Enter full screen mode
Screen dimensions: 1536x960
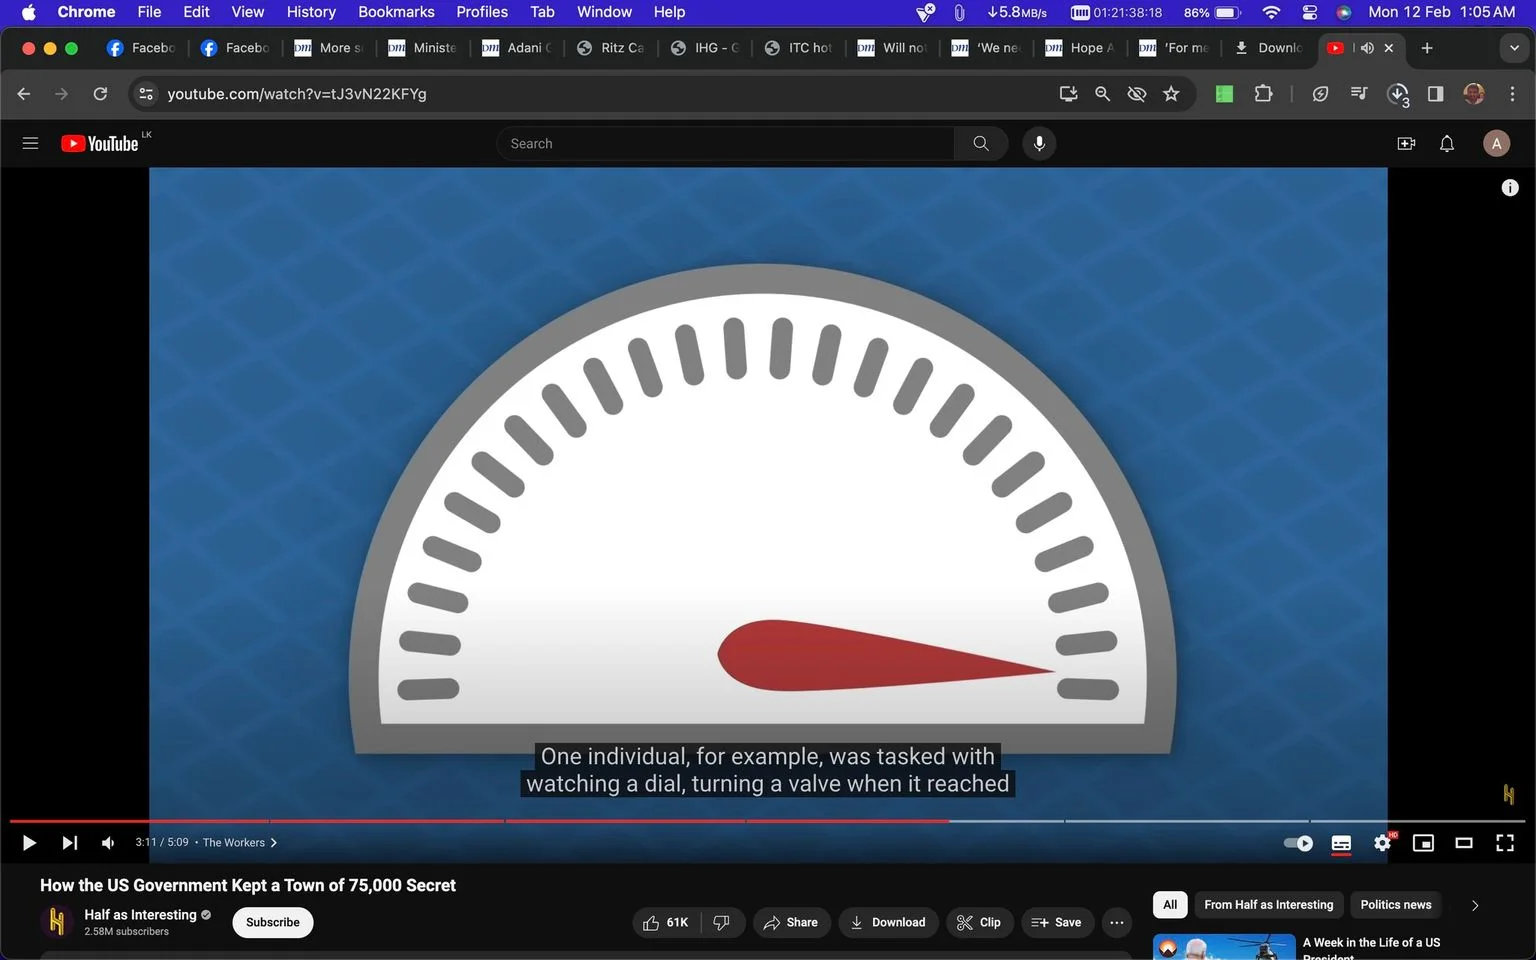(1505, 843)
